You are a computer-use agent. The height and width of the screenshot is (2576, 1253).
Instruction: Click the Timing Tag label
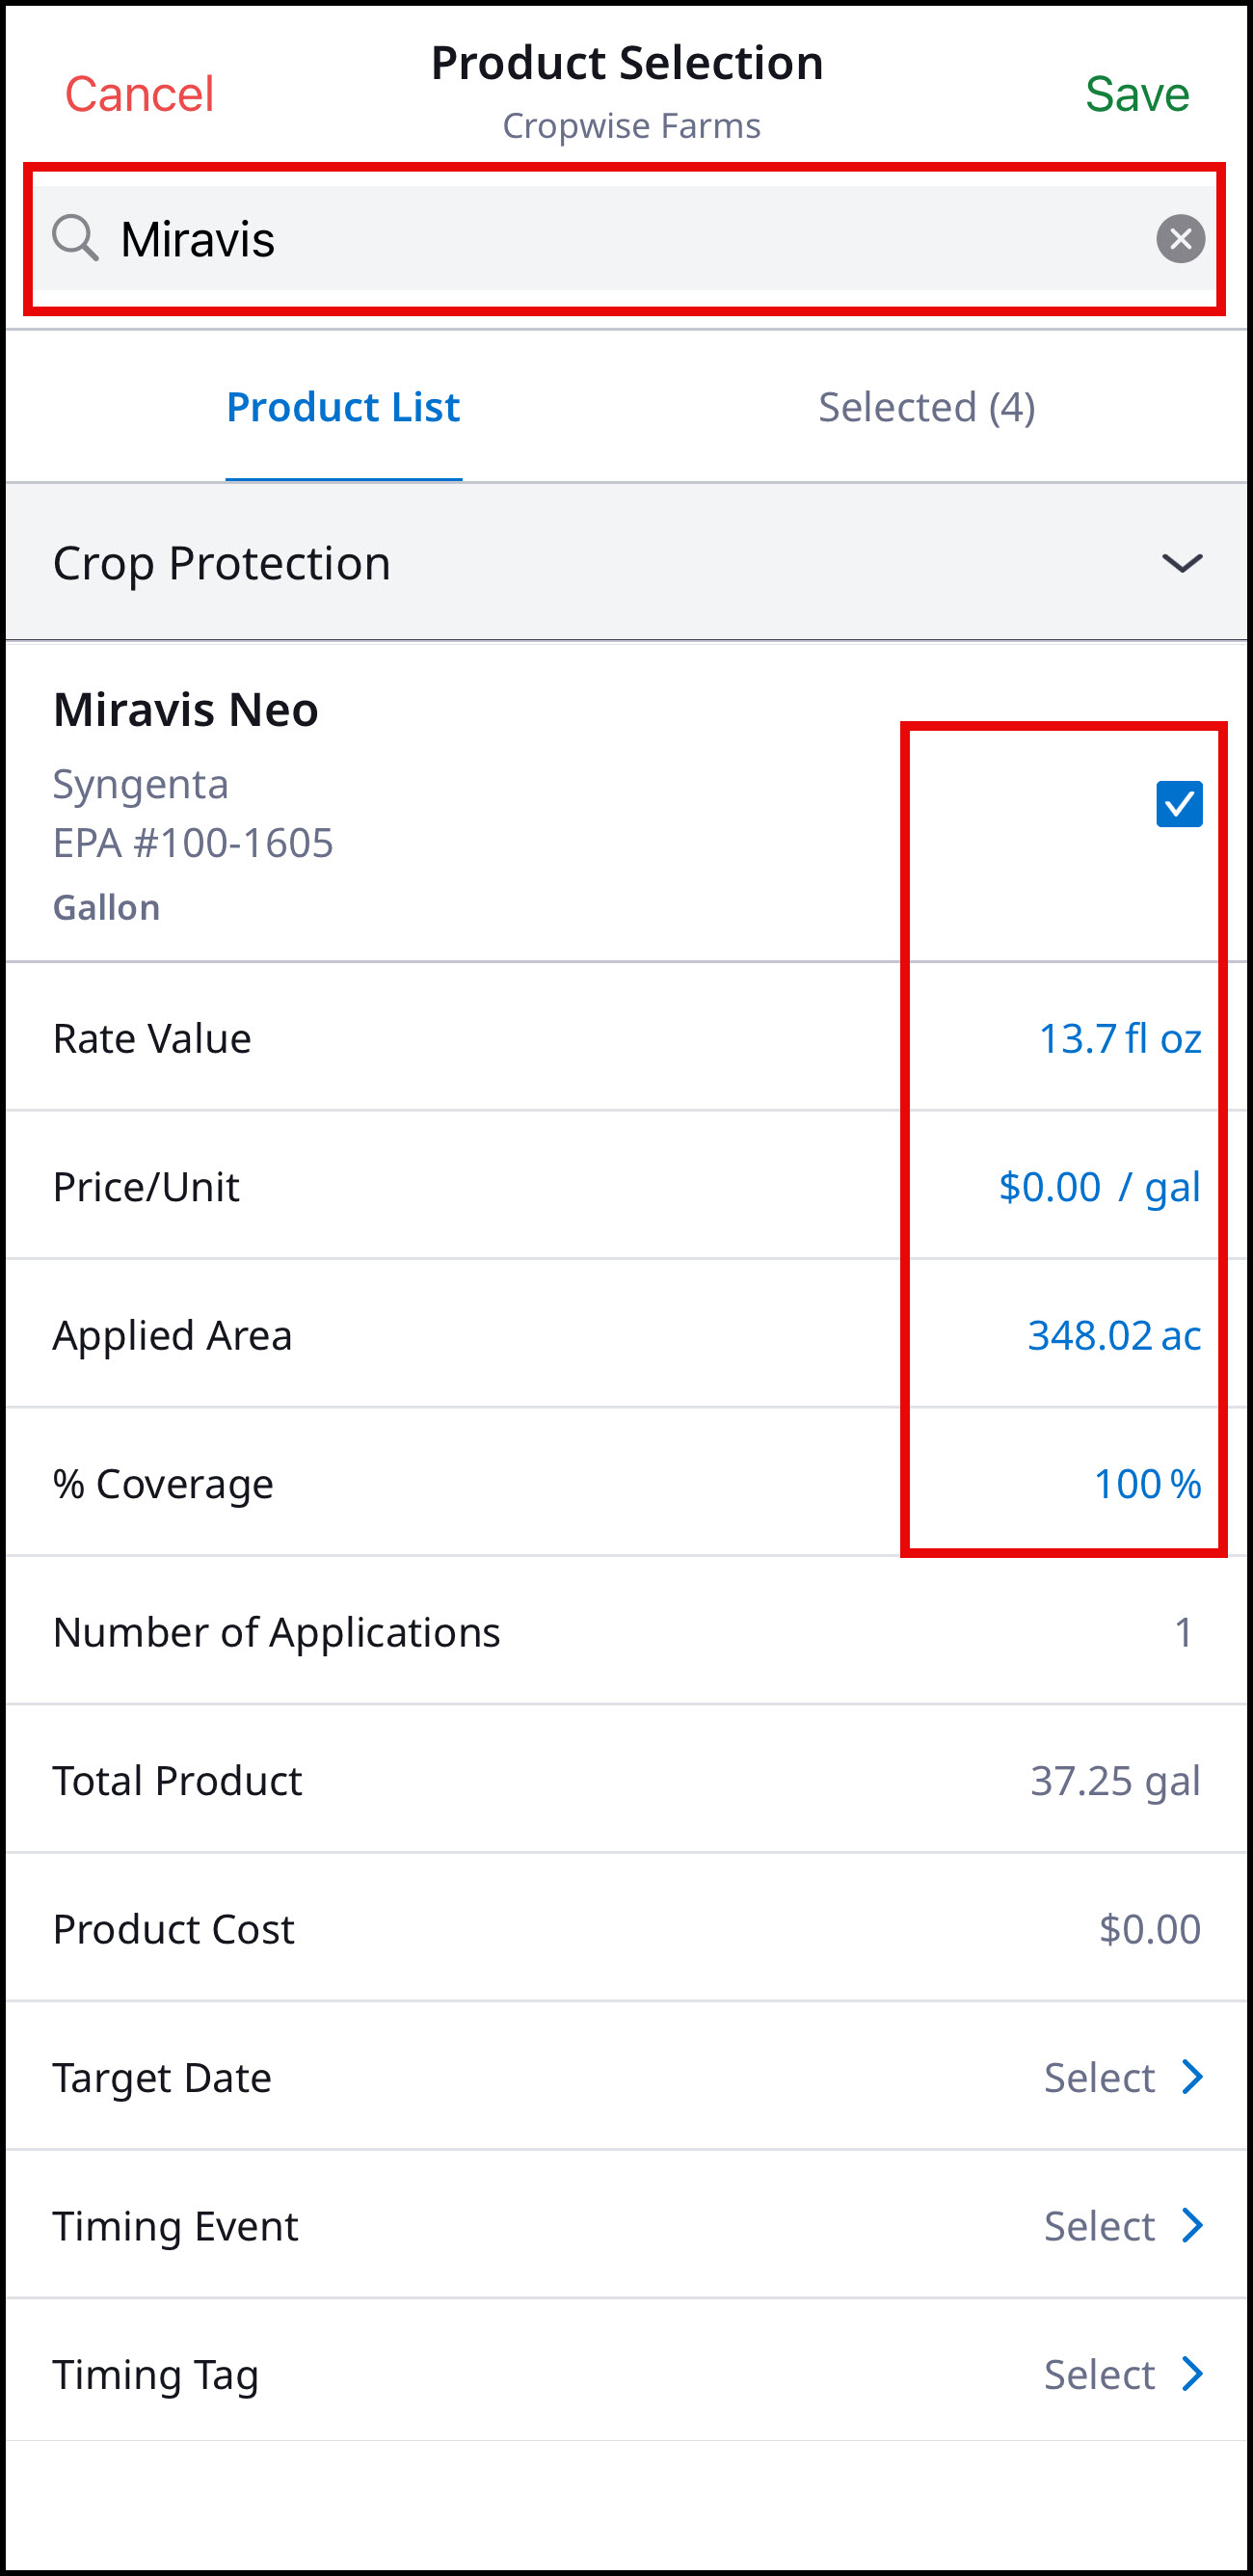(156, 2375)
